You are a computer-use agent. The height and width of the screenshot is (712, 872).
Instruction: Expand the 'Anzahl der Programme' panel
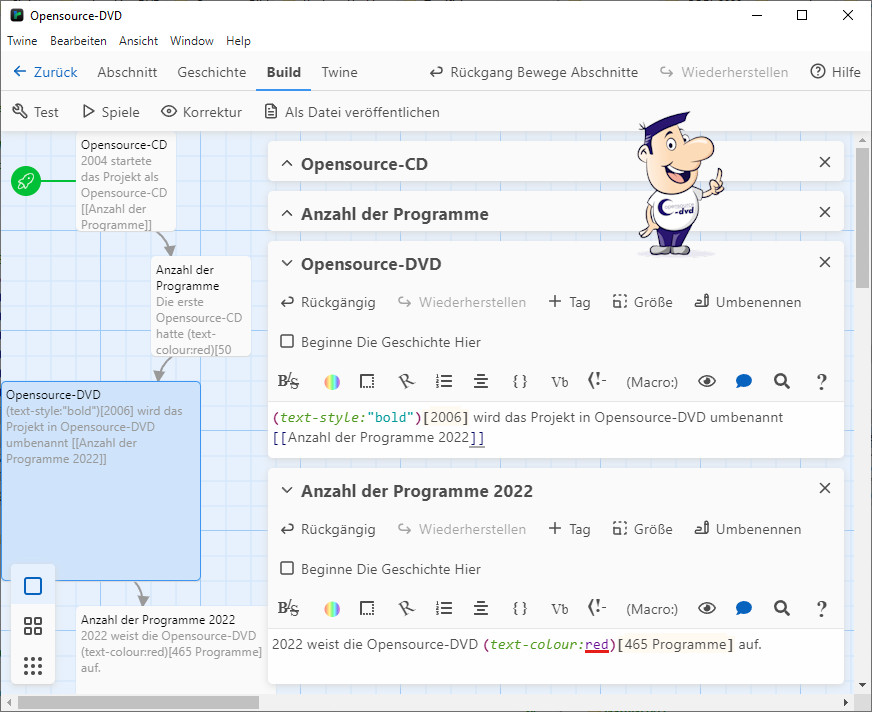[x=287, y=214]
